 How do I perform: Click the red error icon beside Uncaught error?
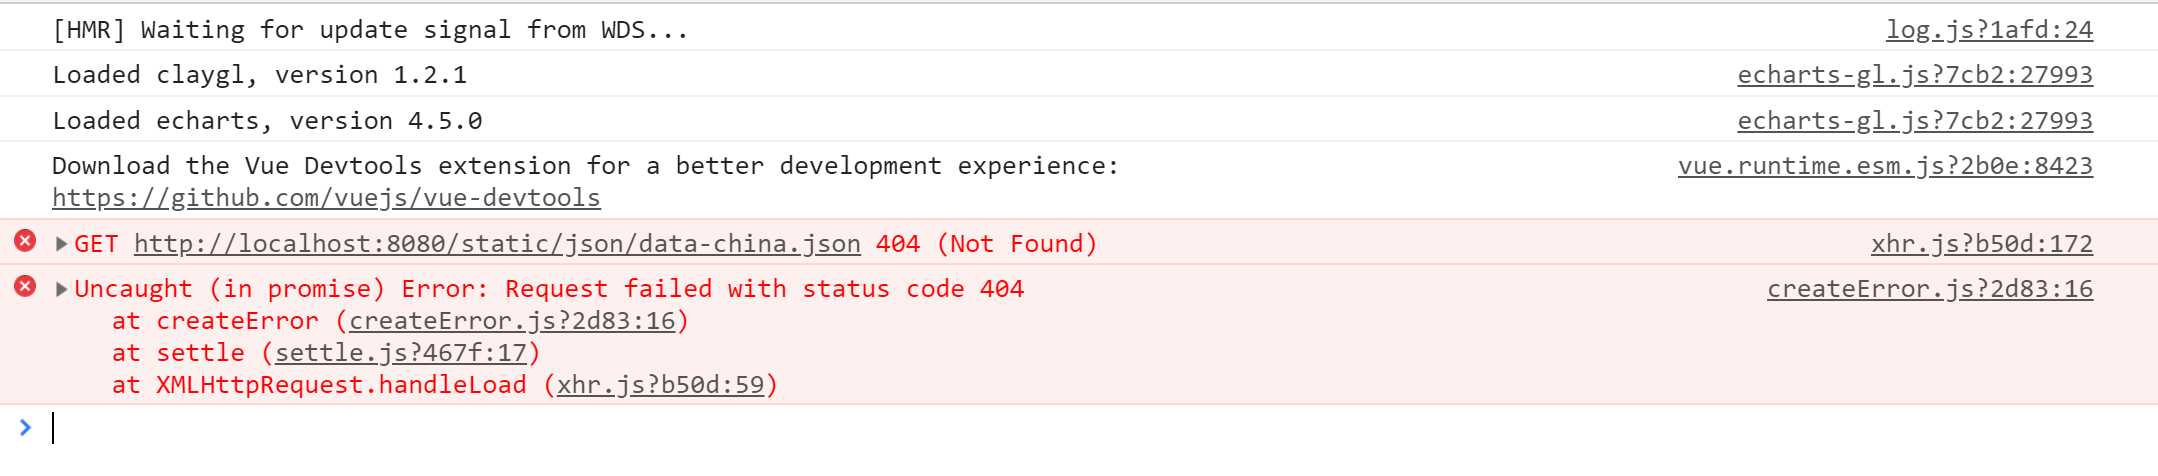25,287
